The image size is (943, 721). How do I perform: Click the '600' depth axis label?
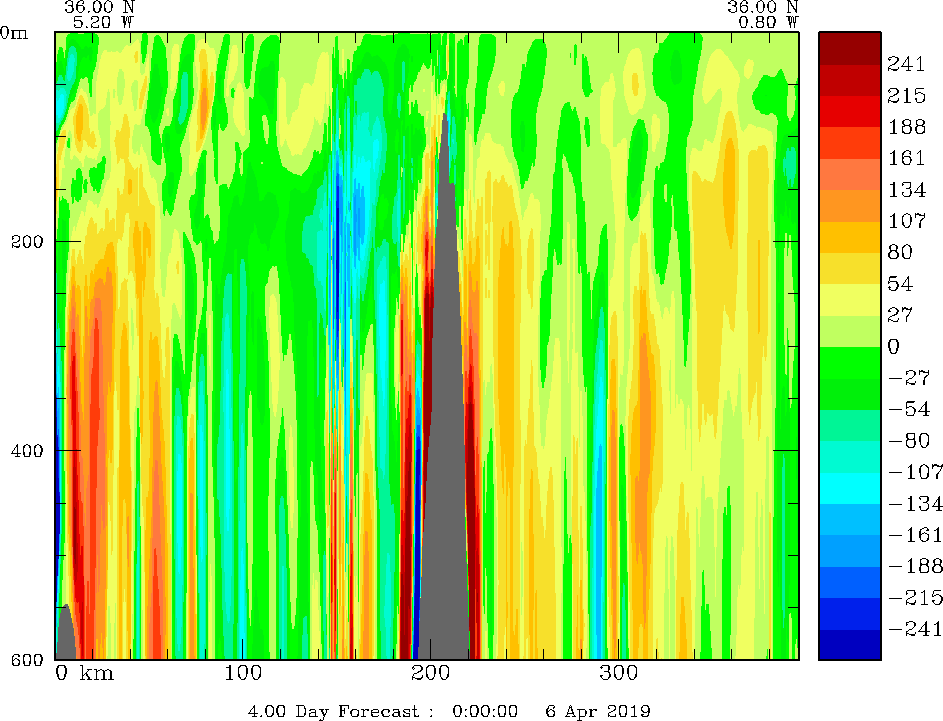pyautogui.click(x=27, y=660)
